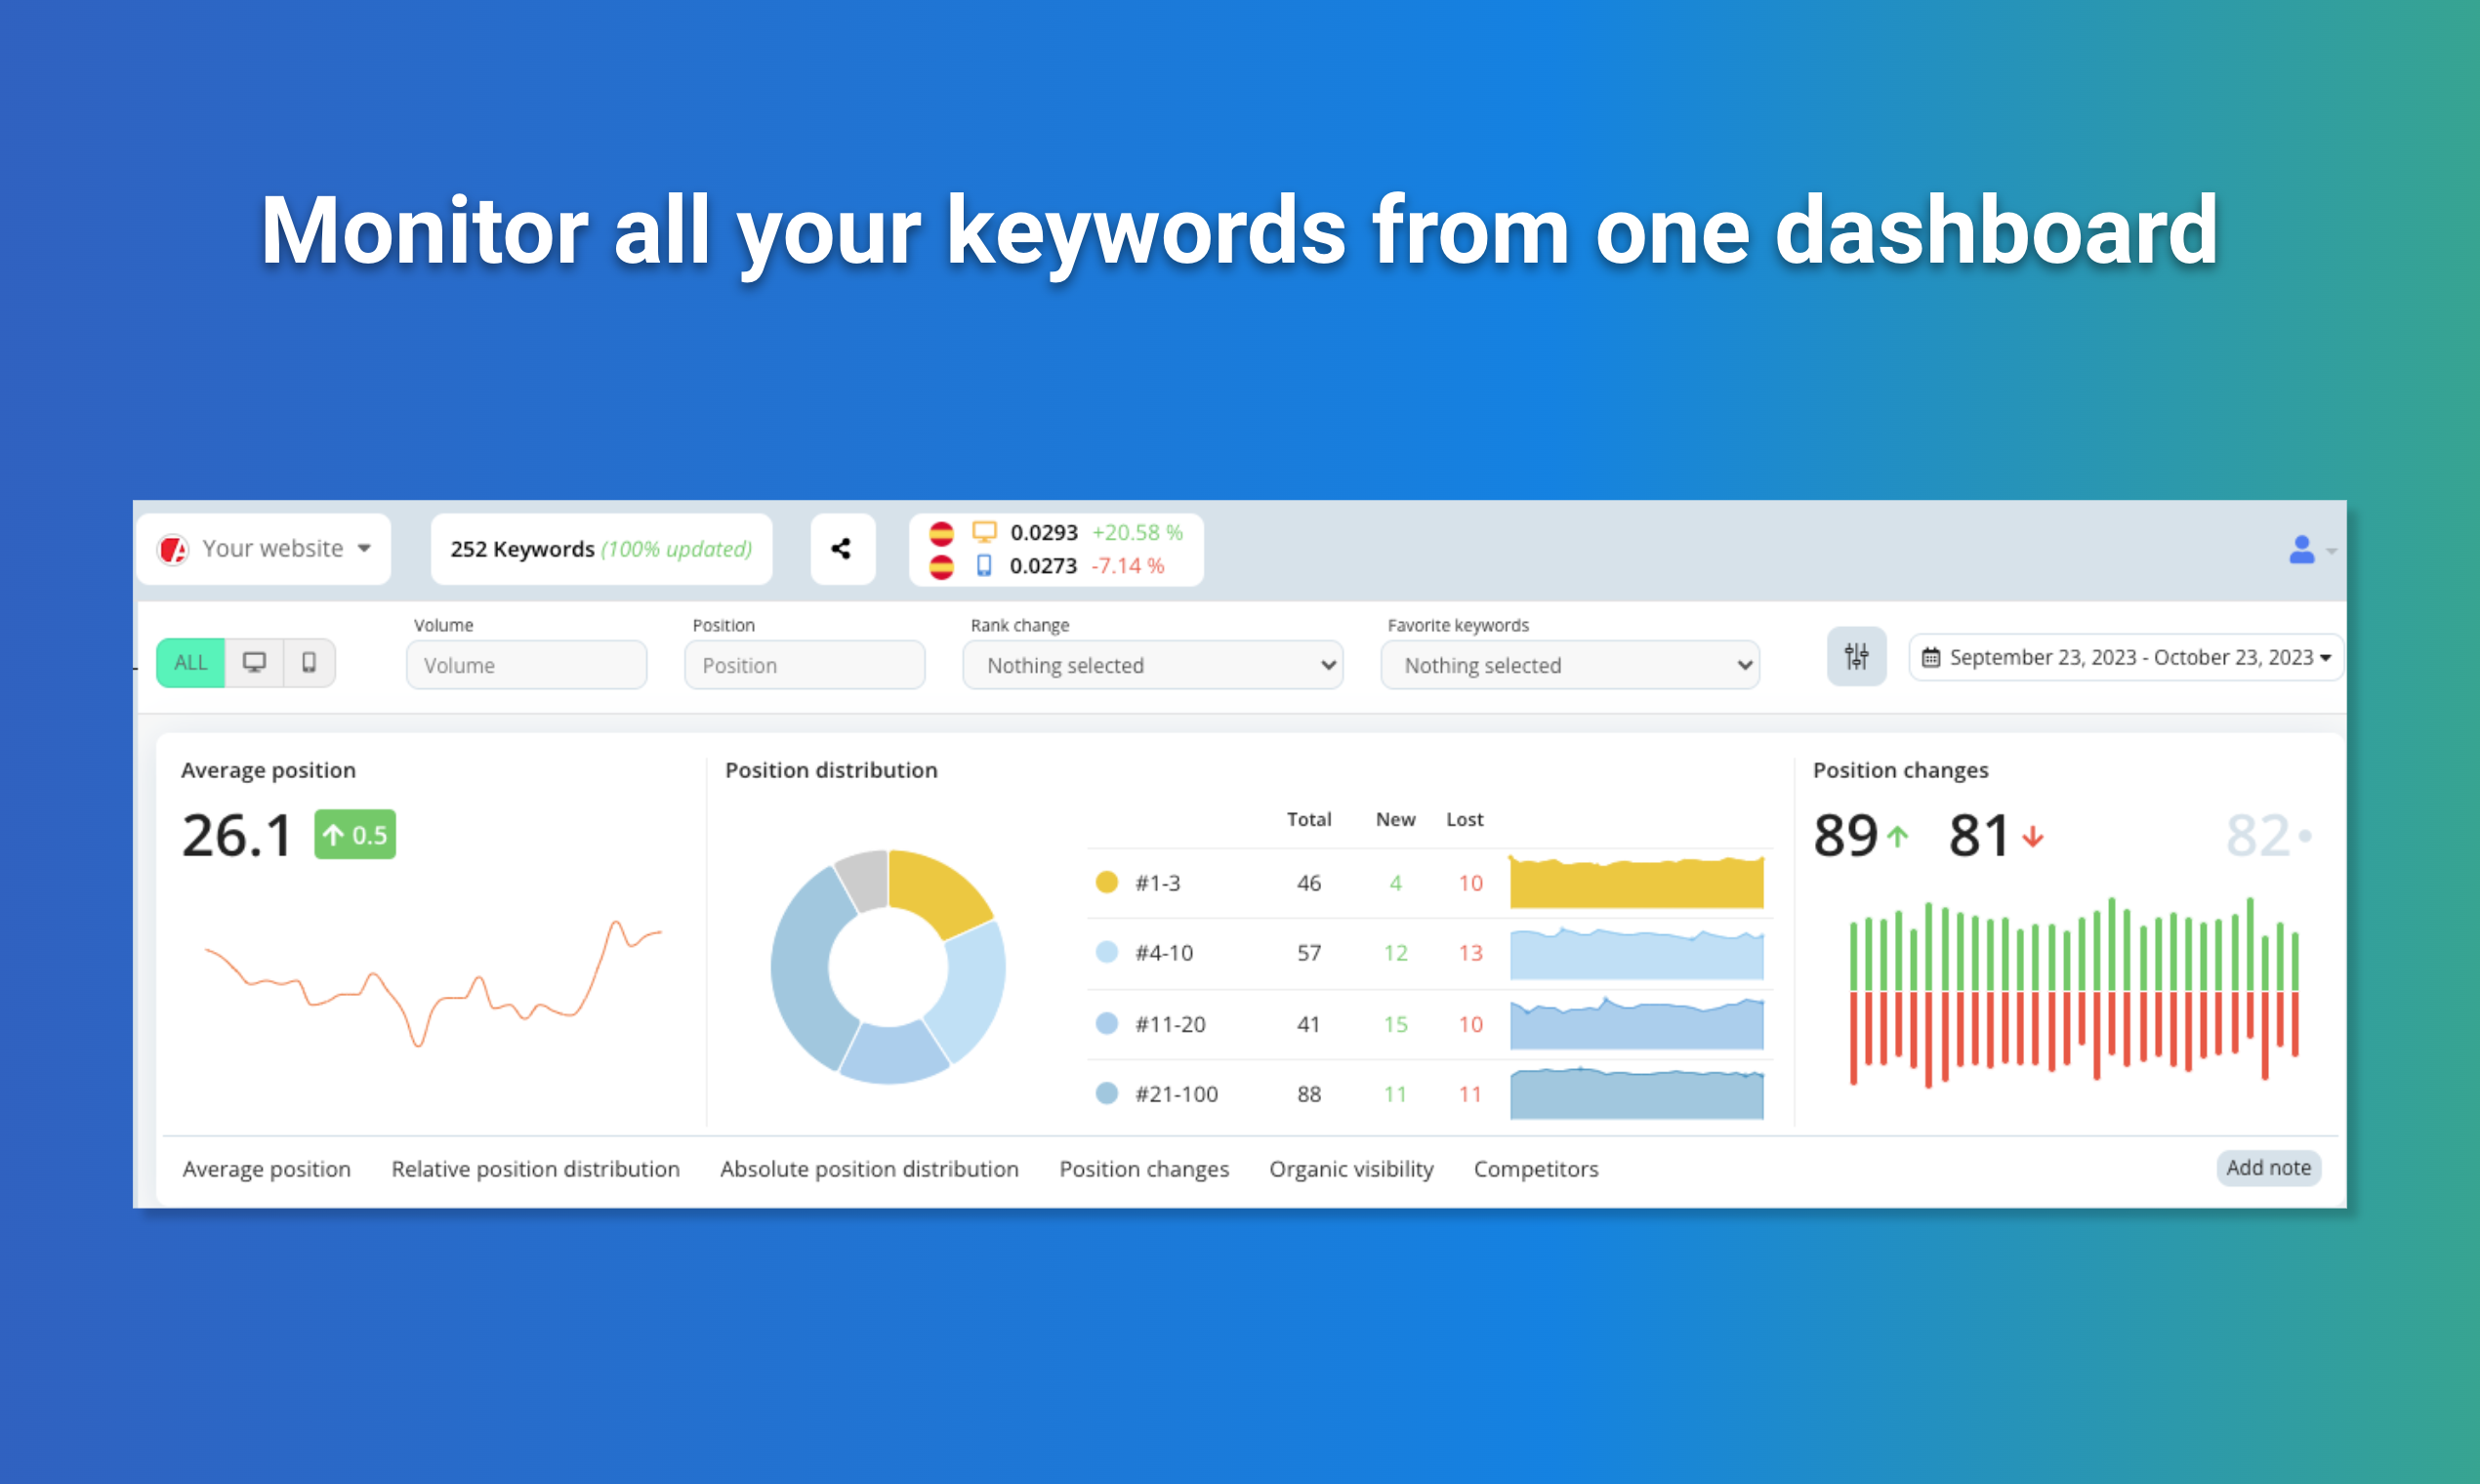Toggle the ALL device filter button
This screenshot has height=1484, width=2480.
pos(192,663)
